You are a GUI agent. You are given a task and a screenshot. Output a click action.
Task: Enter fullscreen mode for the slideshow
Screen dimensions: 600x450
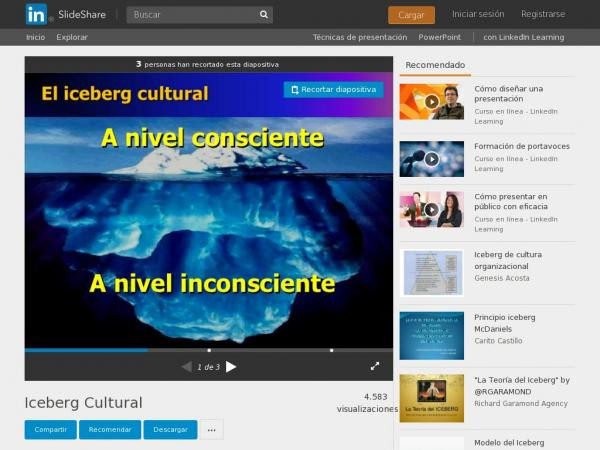tap(375, 367)
